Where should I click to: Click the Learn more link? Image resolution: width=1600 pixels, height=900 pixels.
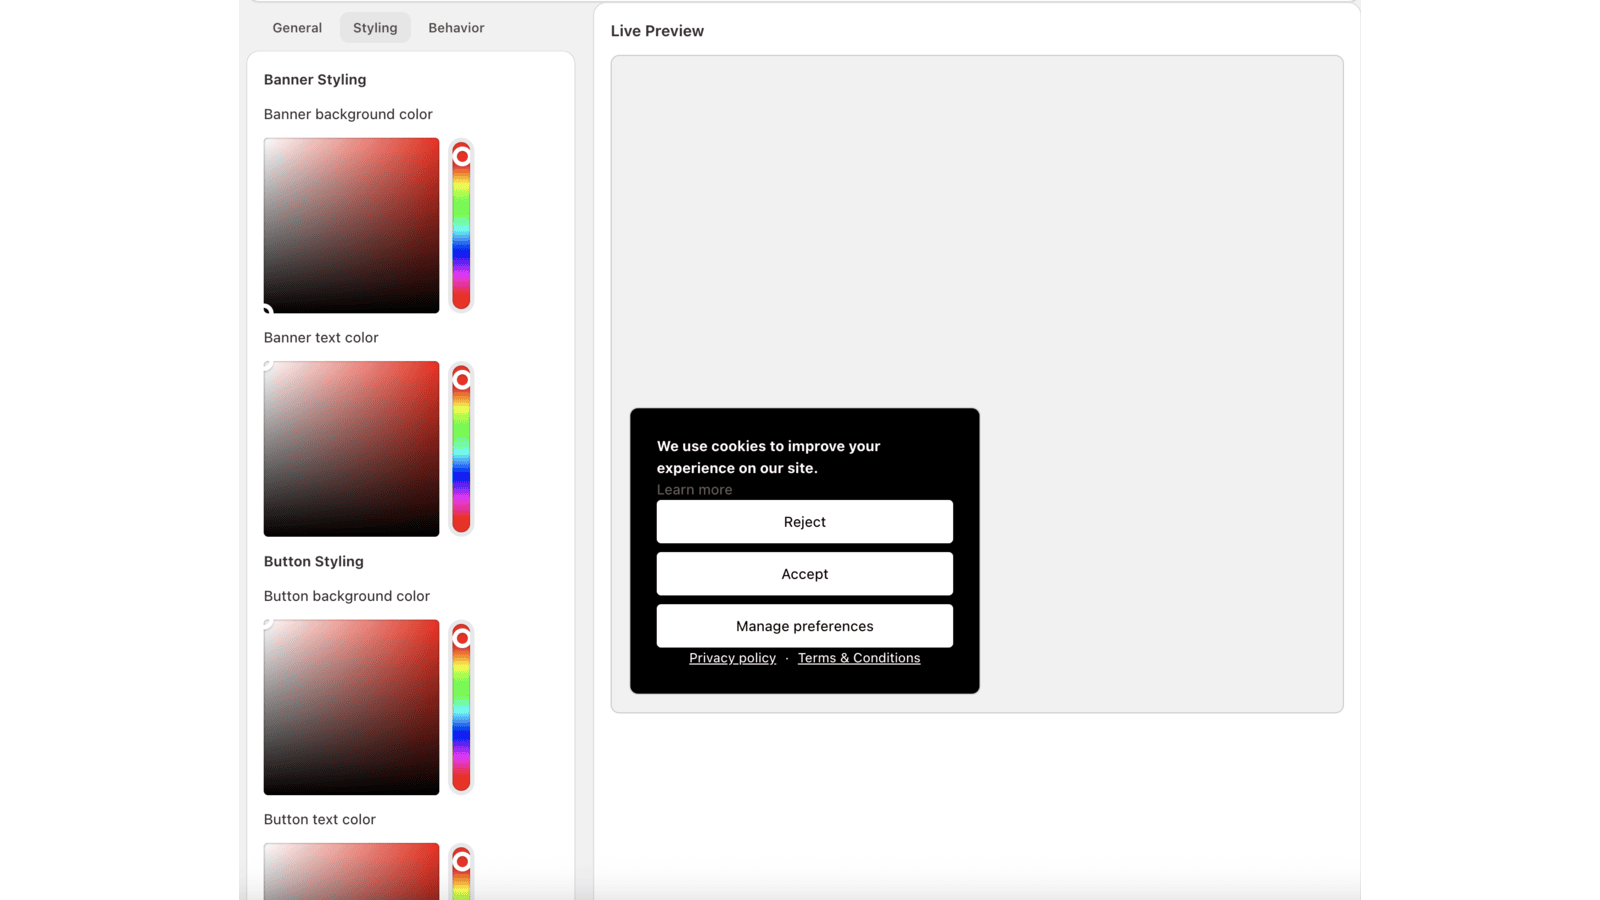694,490
